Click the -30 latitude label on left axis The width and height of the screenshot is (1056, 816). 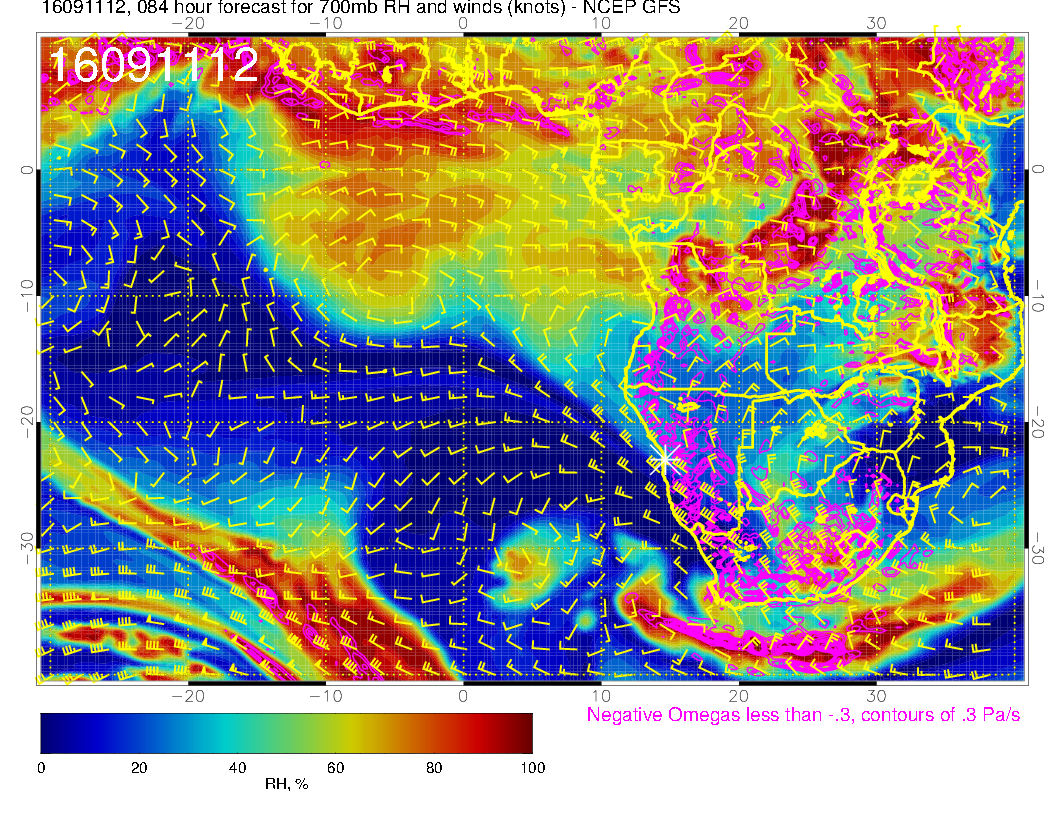pos(26,548)
